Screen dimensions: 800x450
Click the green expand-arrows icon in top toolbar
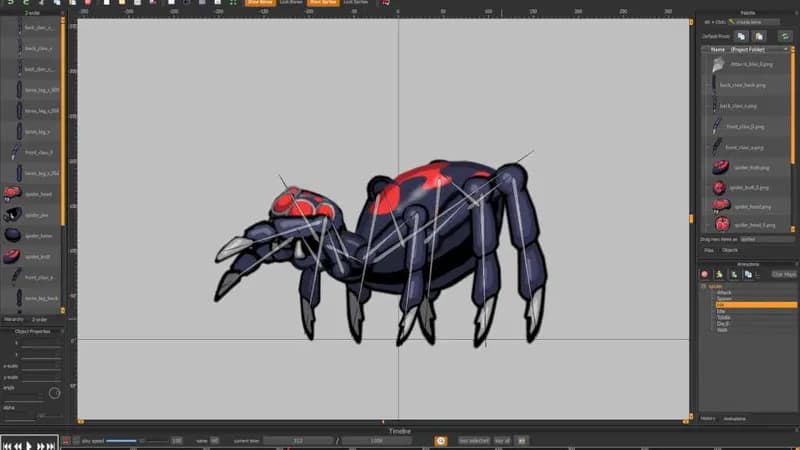[x=233, y=2]
